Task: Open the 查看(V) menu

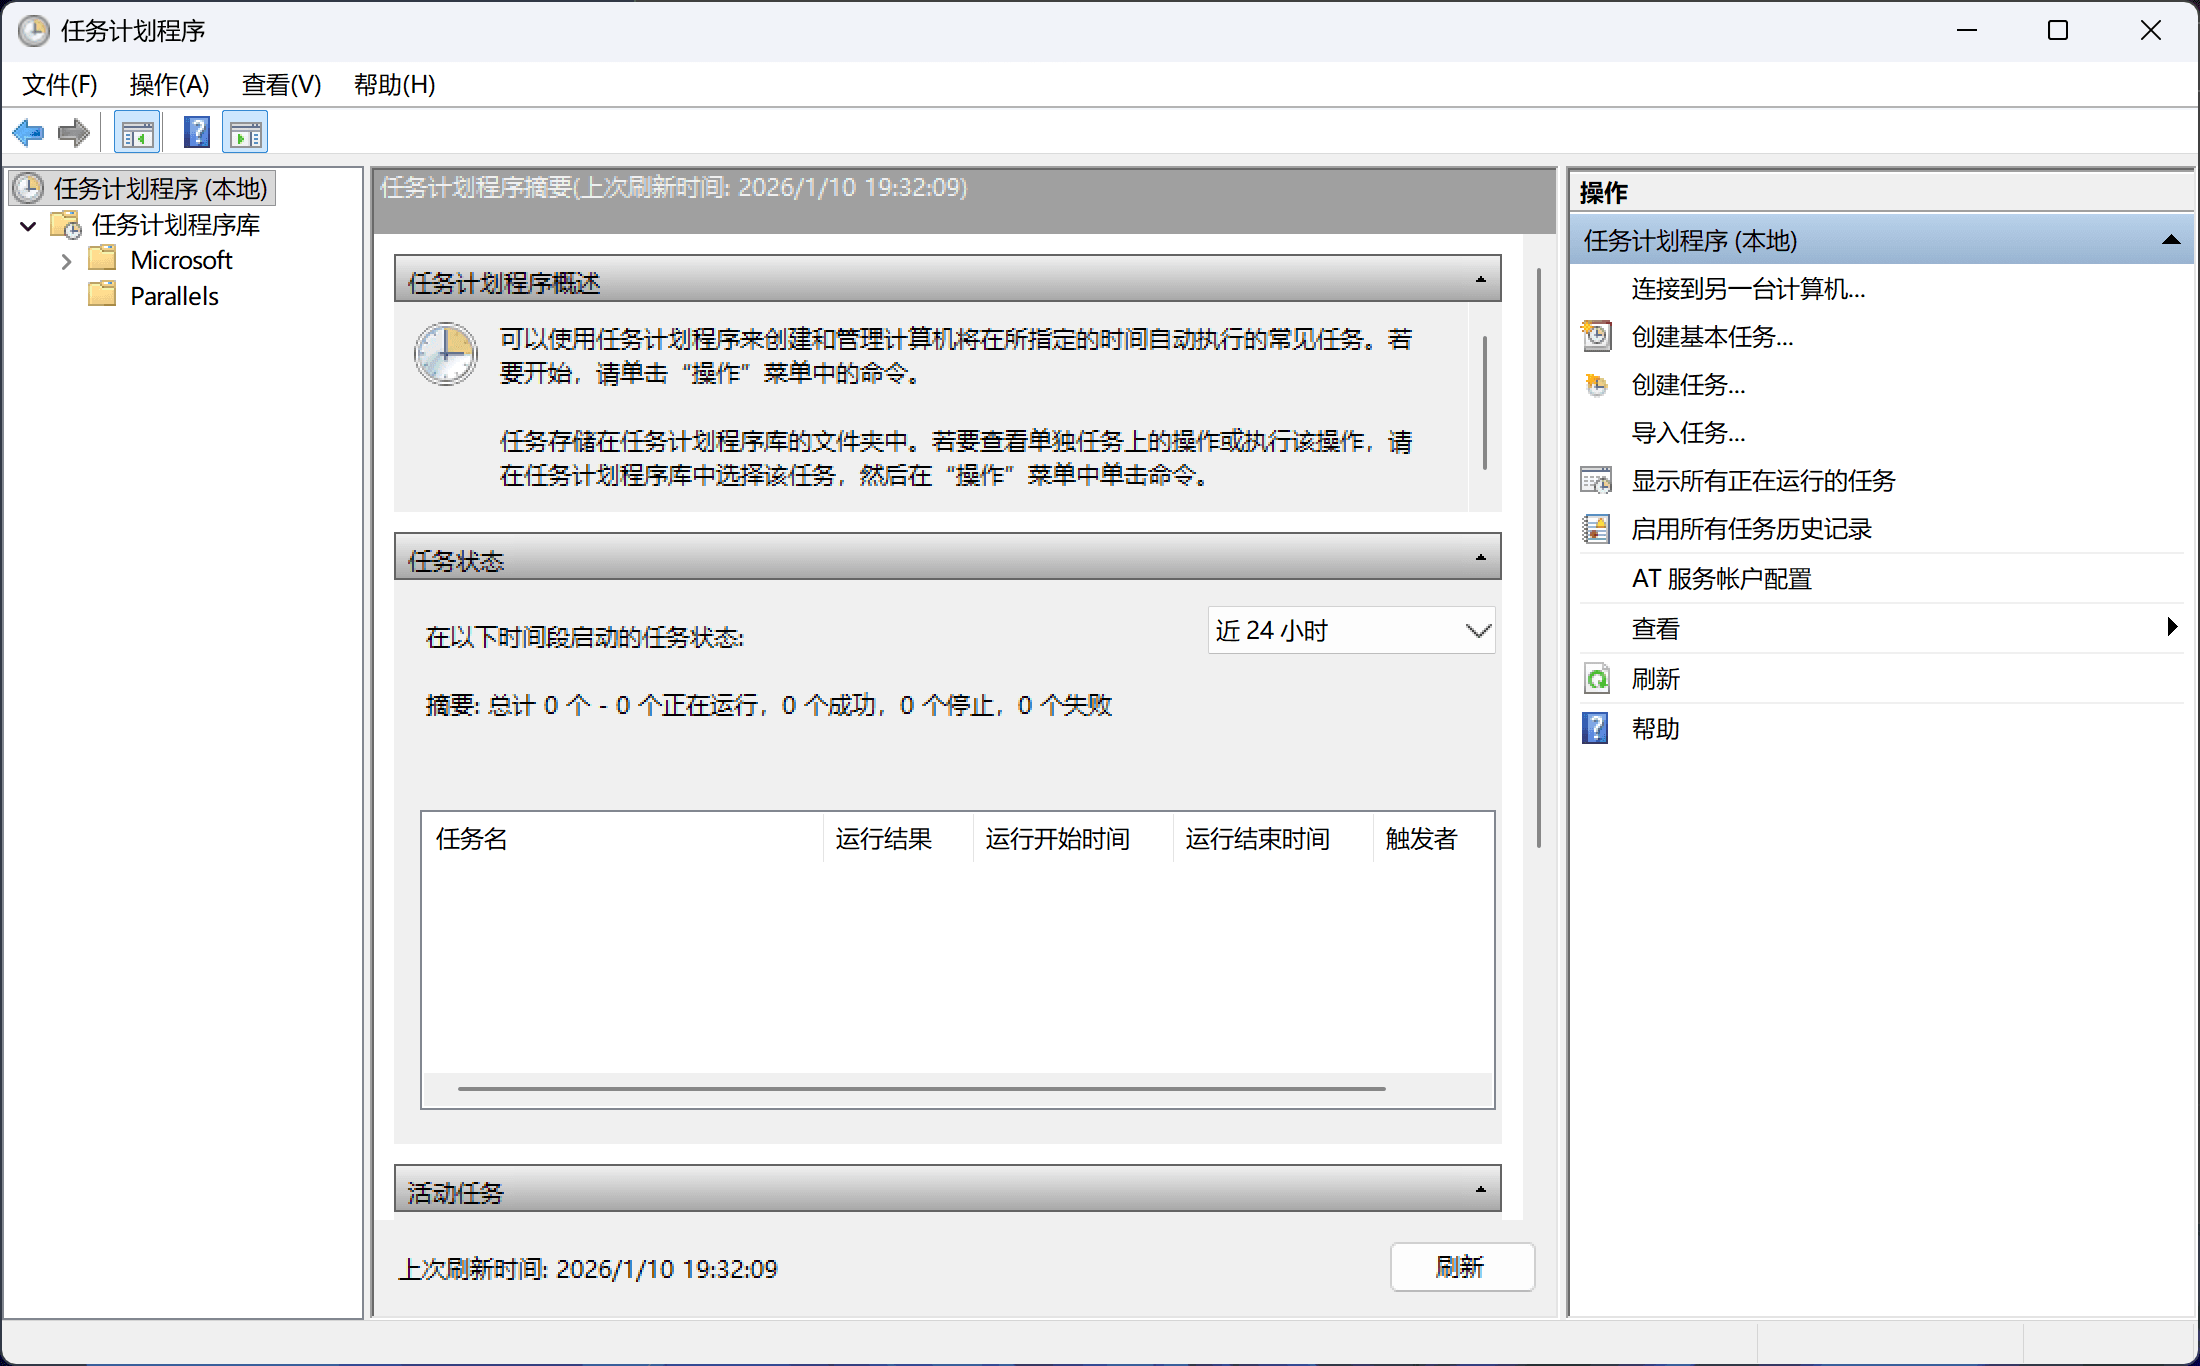Action: (281, 85)
